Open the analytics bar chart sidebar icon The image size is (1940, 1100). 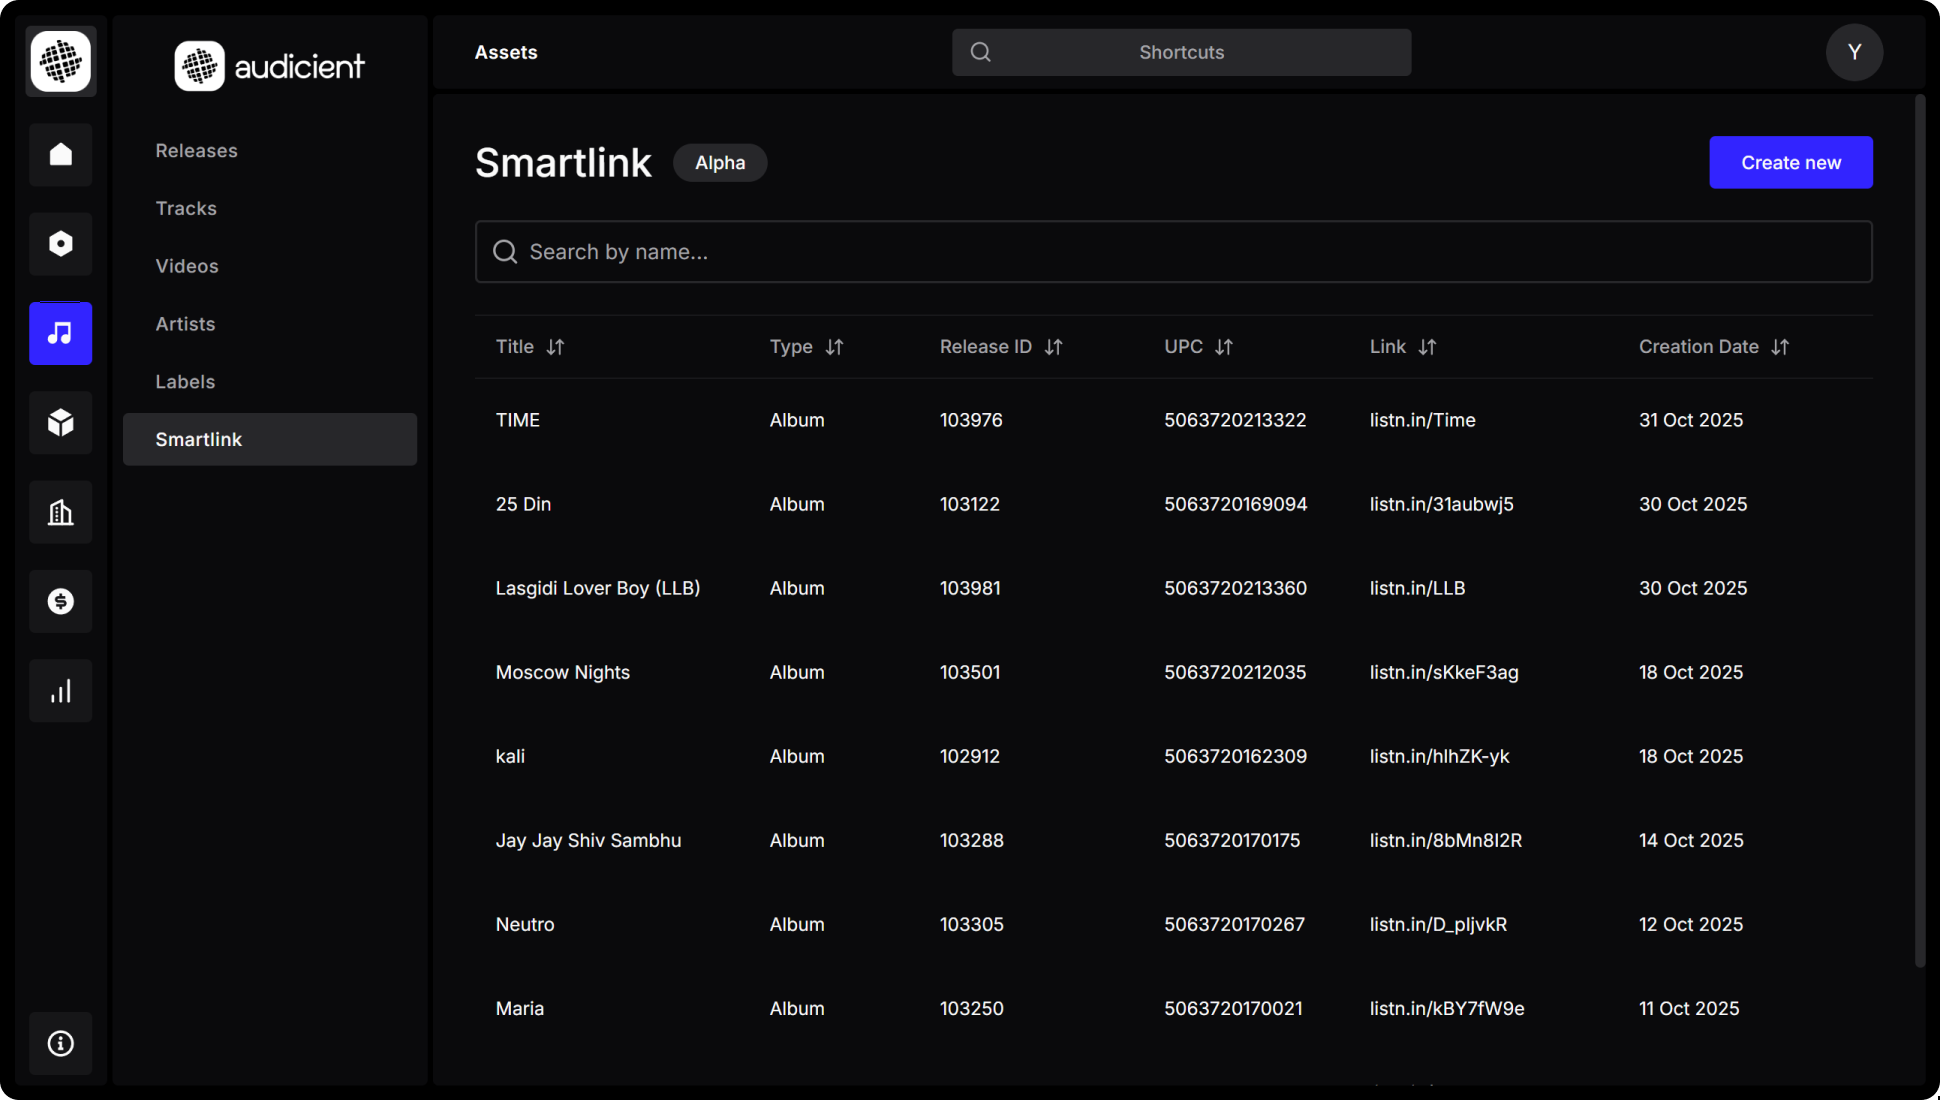[60, 690]
